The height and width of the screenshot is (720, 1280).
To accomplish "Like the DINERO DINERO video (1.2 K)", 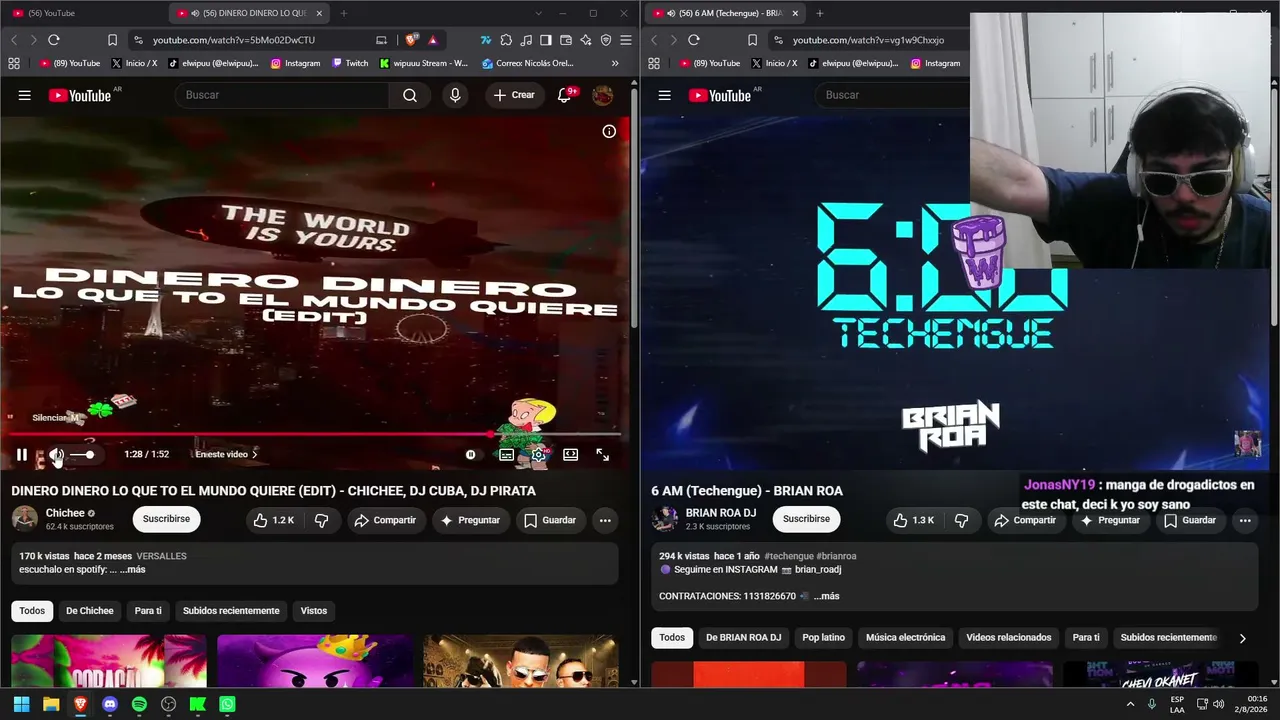I will 274,520.
